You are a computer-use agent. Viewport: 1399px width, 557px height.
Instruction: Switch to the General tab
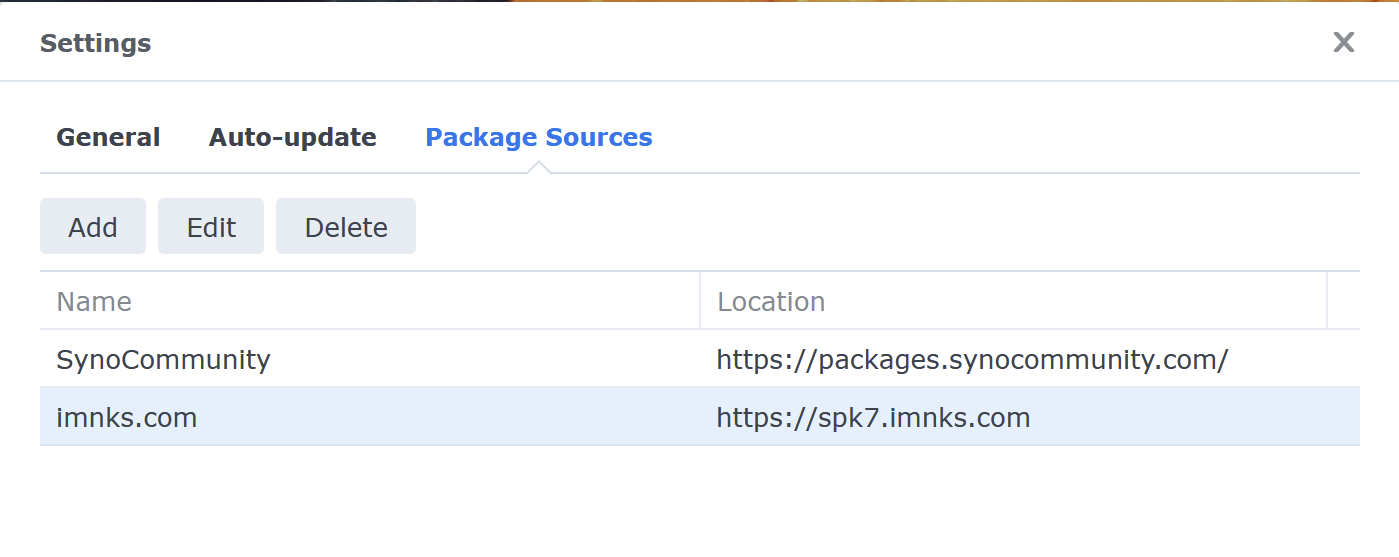(108, 138)
